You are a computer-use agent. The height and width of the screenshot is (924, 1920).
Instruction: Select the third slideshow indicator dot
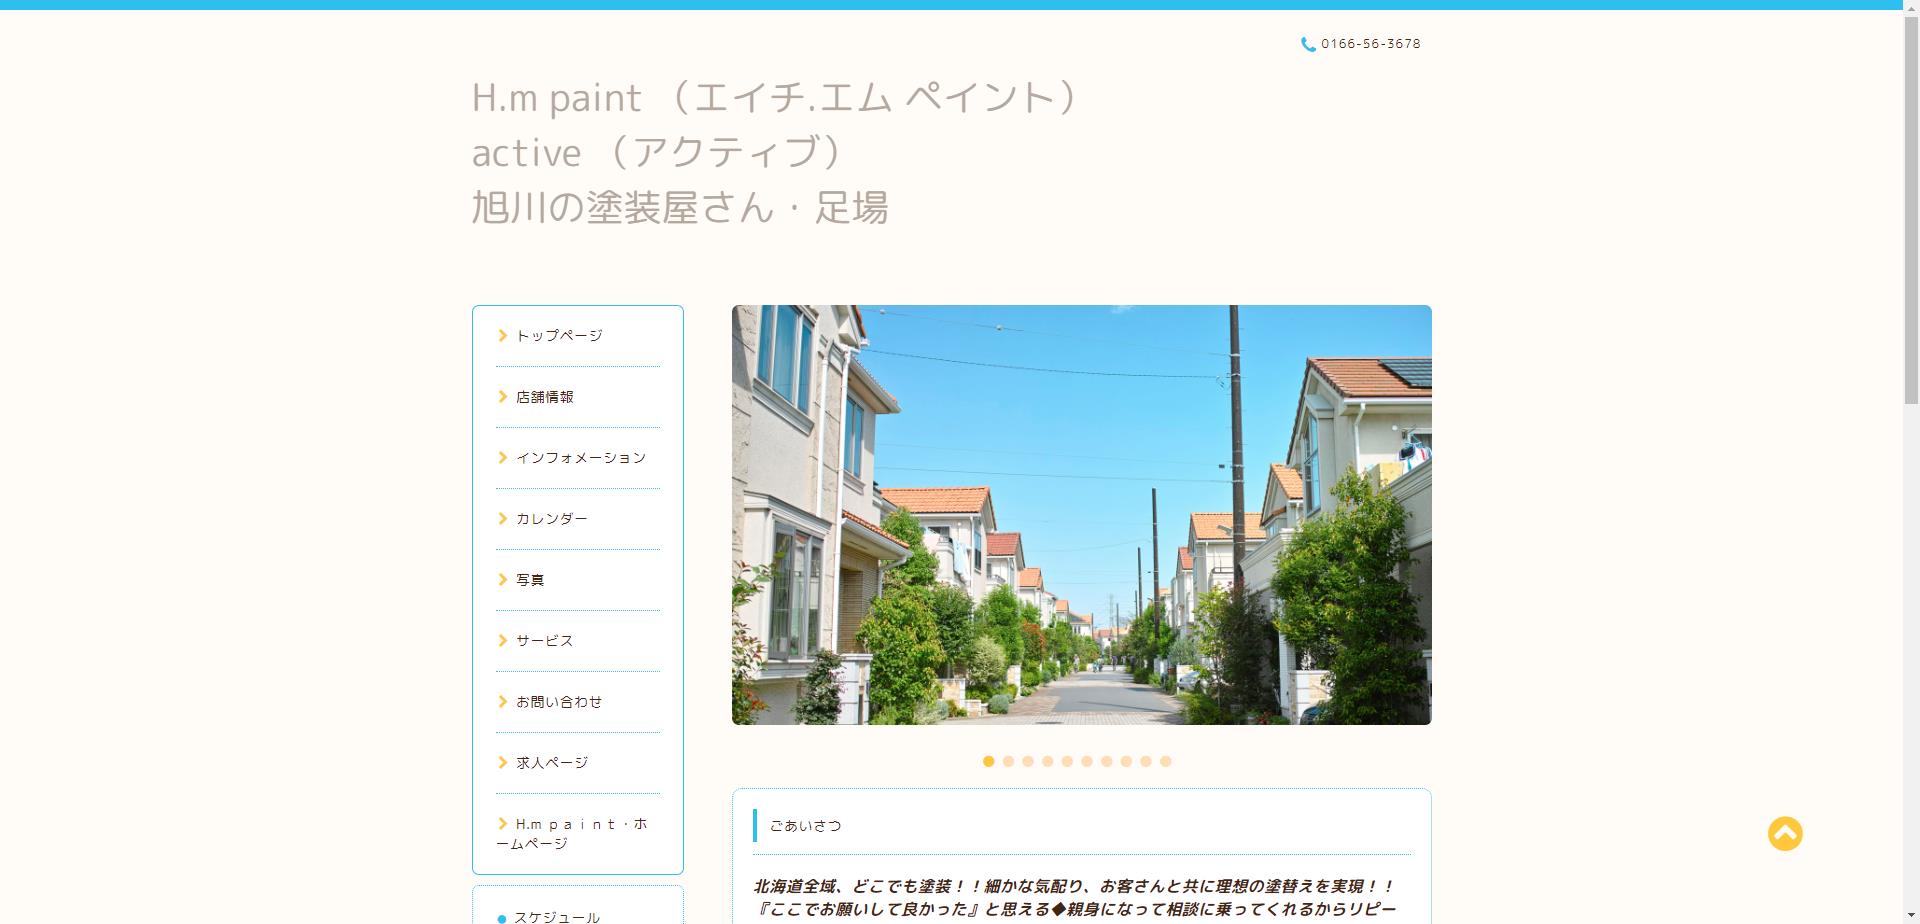click(x=1028, y=761)
